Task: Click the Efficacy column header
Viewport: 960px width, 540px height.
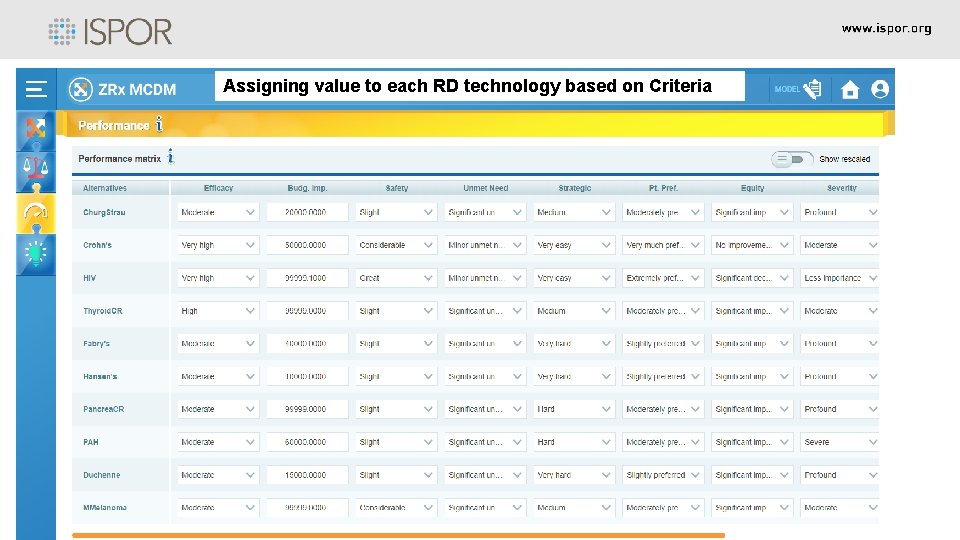Action: point(218,188)
